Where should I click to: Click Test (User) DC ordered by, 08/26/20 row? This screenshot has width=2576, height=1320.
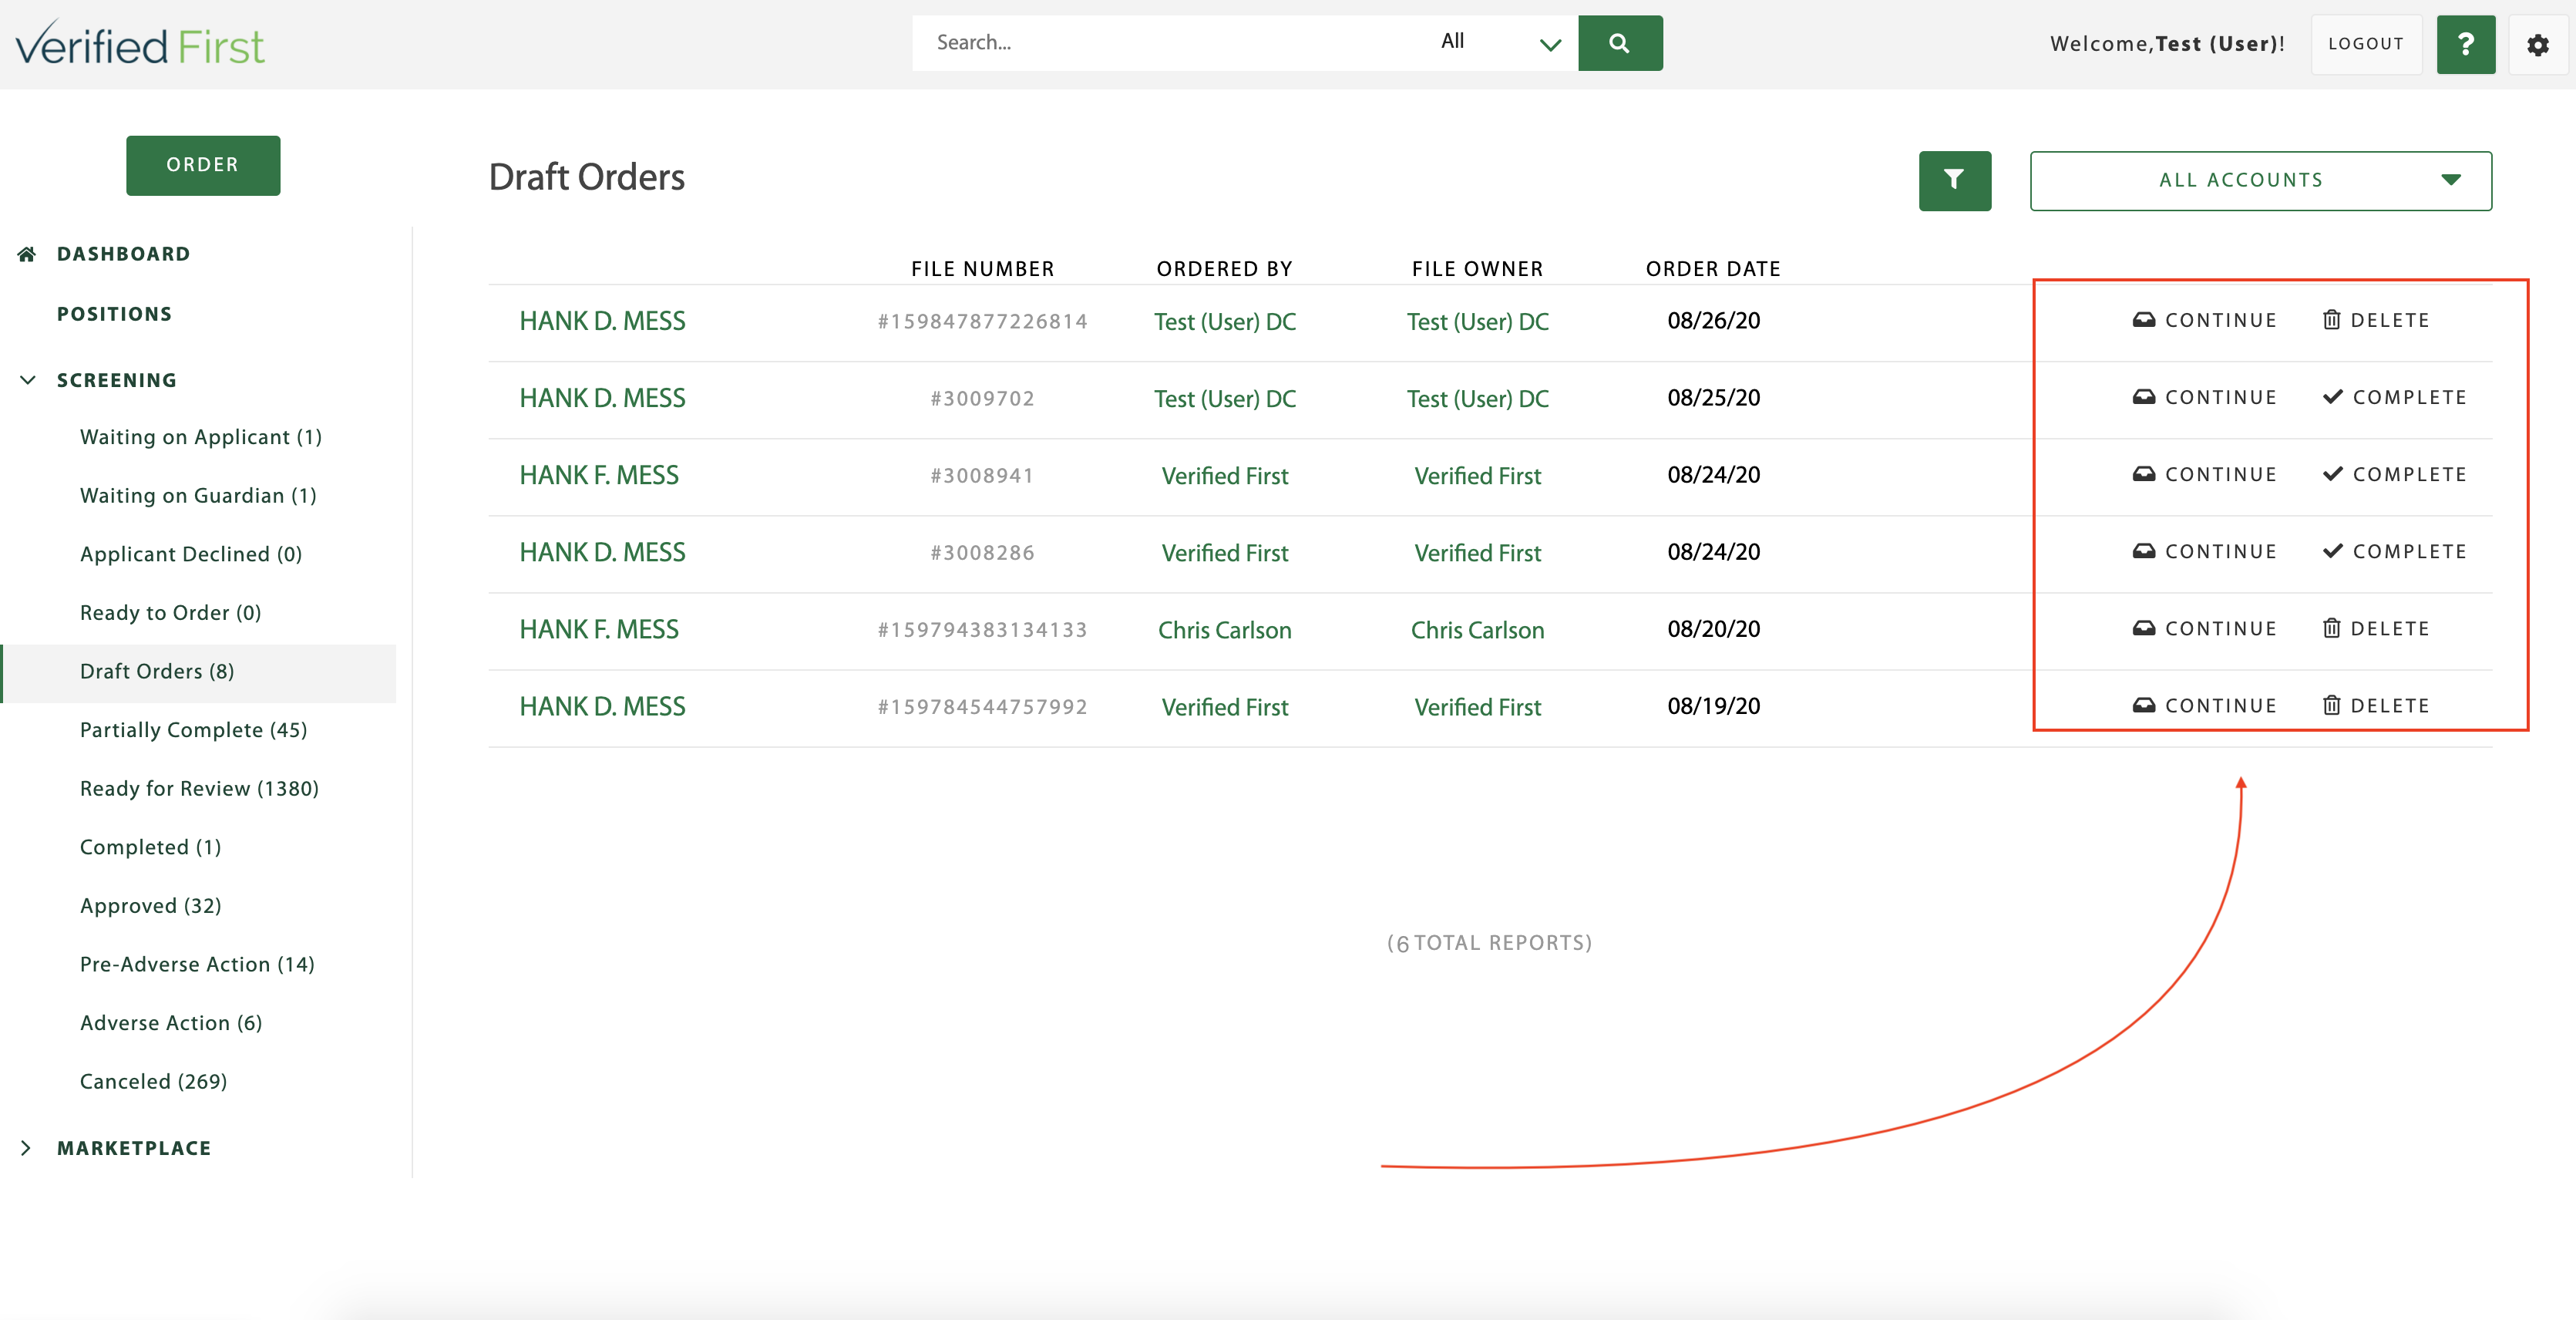1224,322
